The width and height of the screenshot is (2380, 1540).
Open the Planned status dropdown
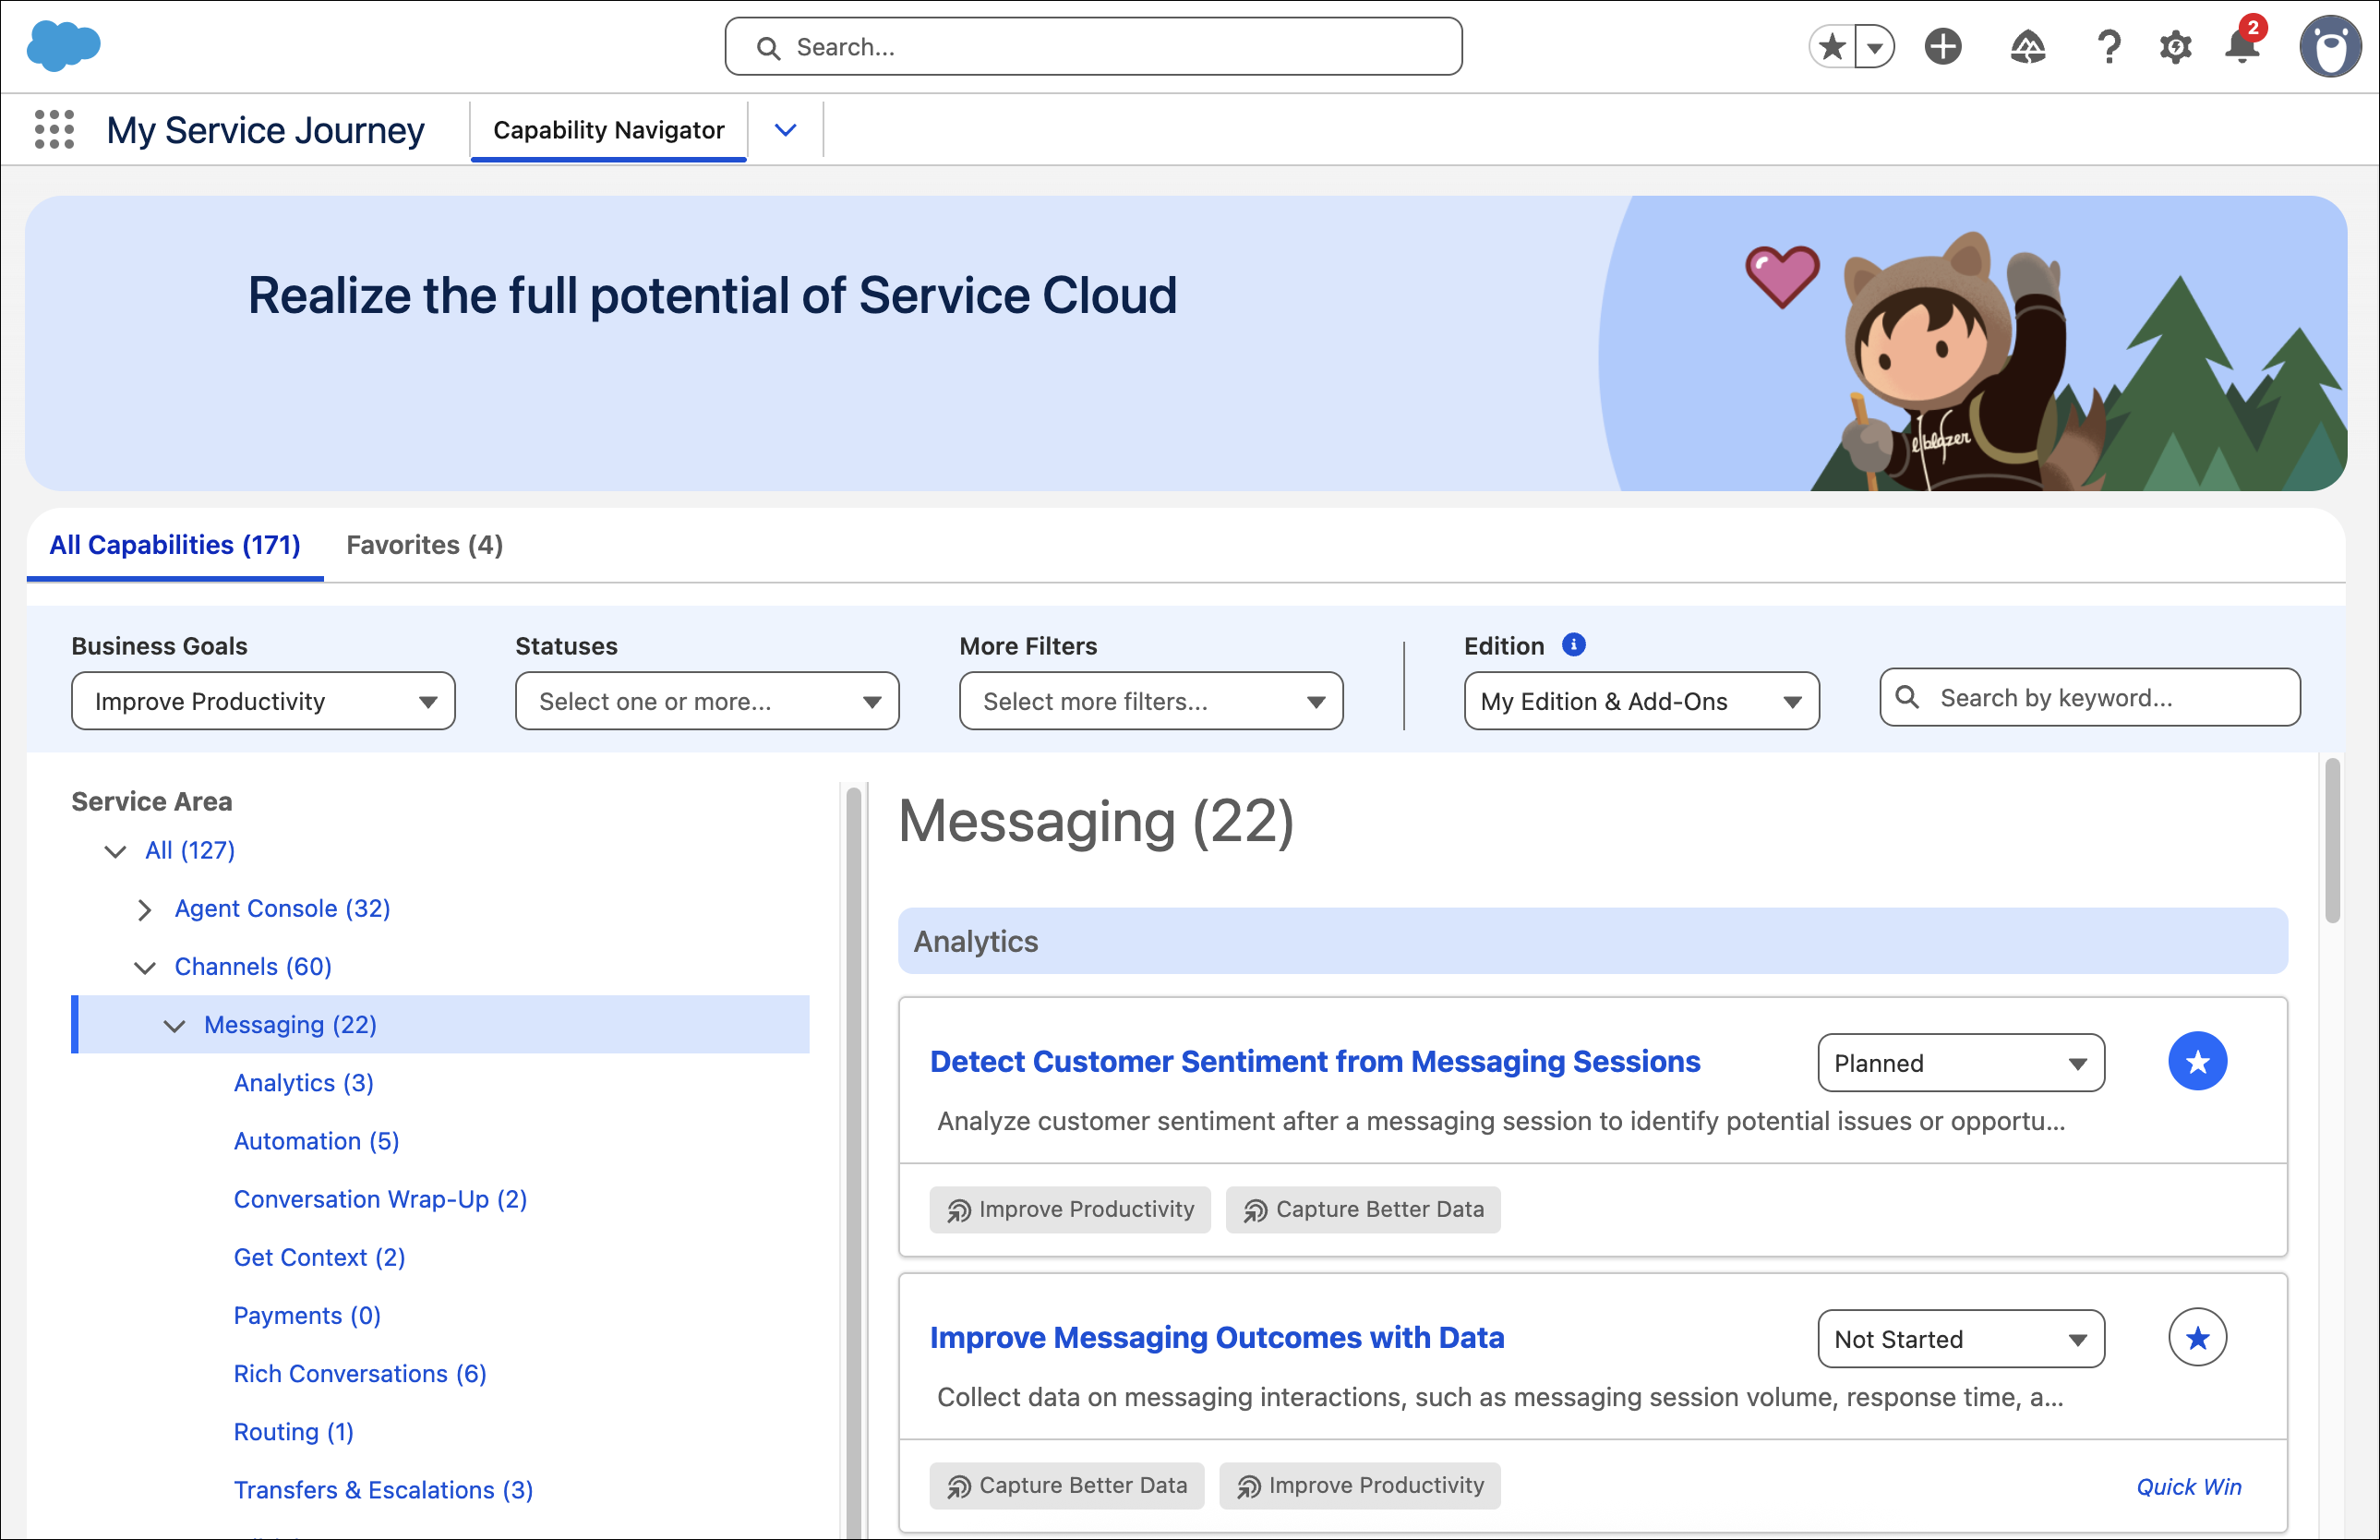click(x=1960, y=1063)
